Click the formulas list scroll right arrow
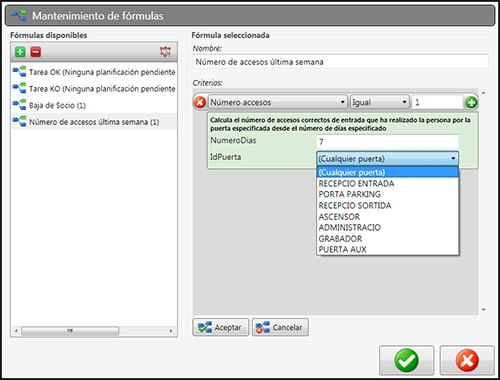Image resolution: width=500 pixels, height=380 pixels. pos(171,331)
